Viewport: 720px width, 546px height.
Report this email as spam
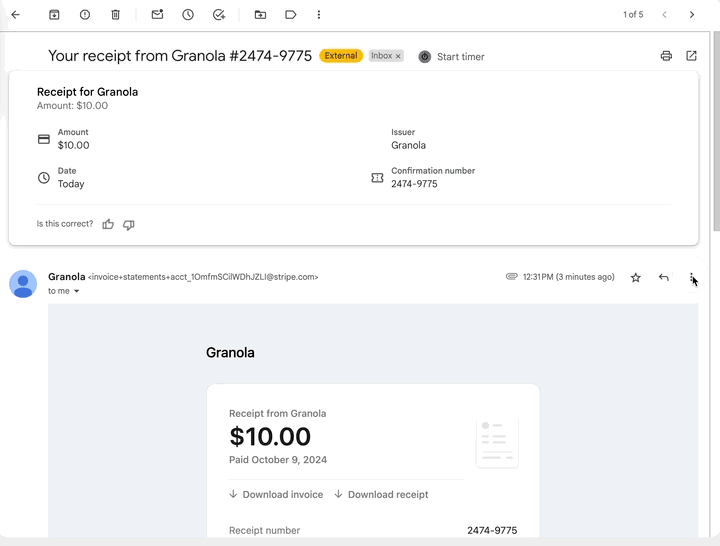tap(85, 15)
